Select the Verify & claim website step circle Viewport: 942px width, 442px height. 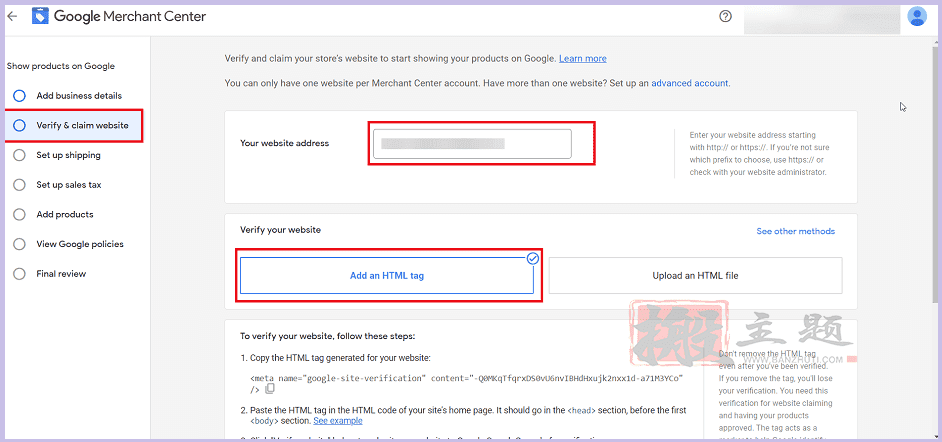pos(19,126)
